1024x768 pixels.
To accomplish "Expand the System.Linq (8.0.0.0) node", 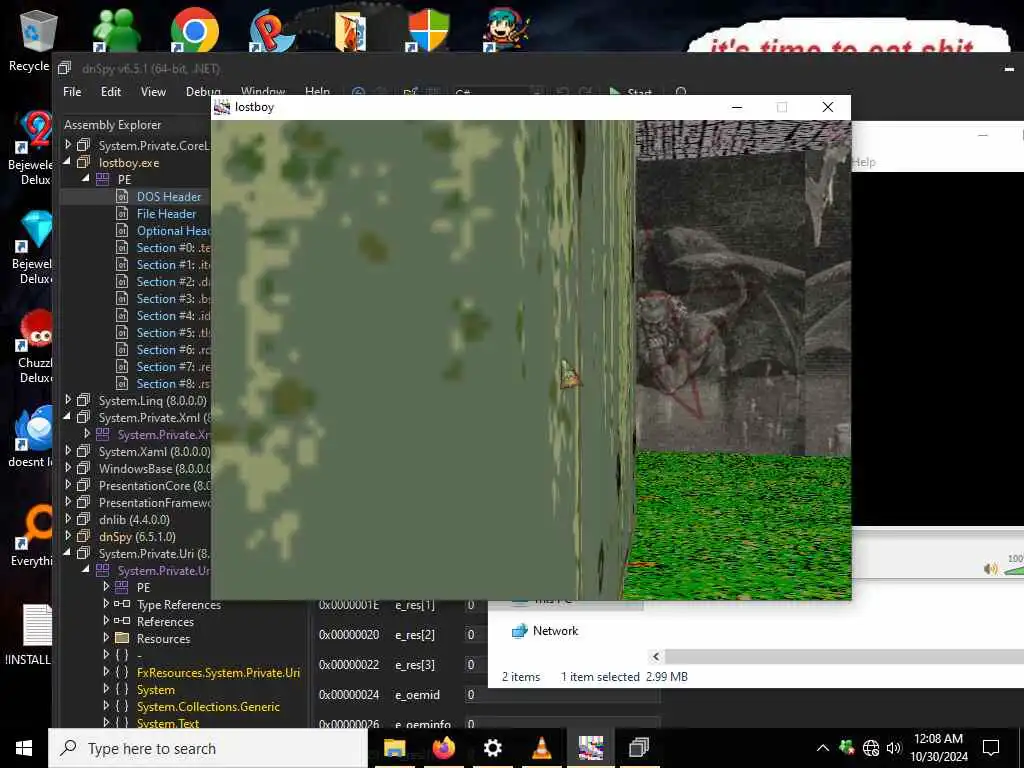I will [x=68, y=400].
